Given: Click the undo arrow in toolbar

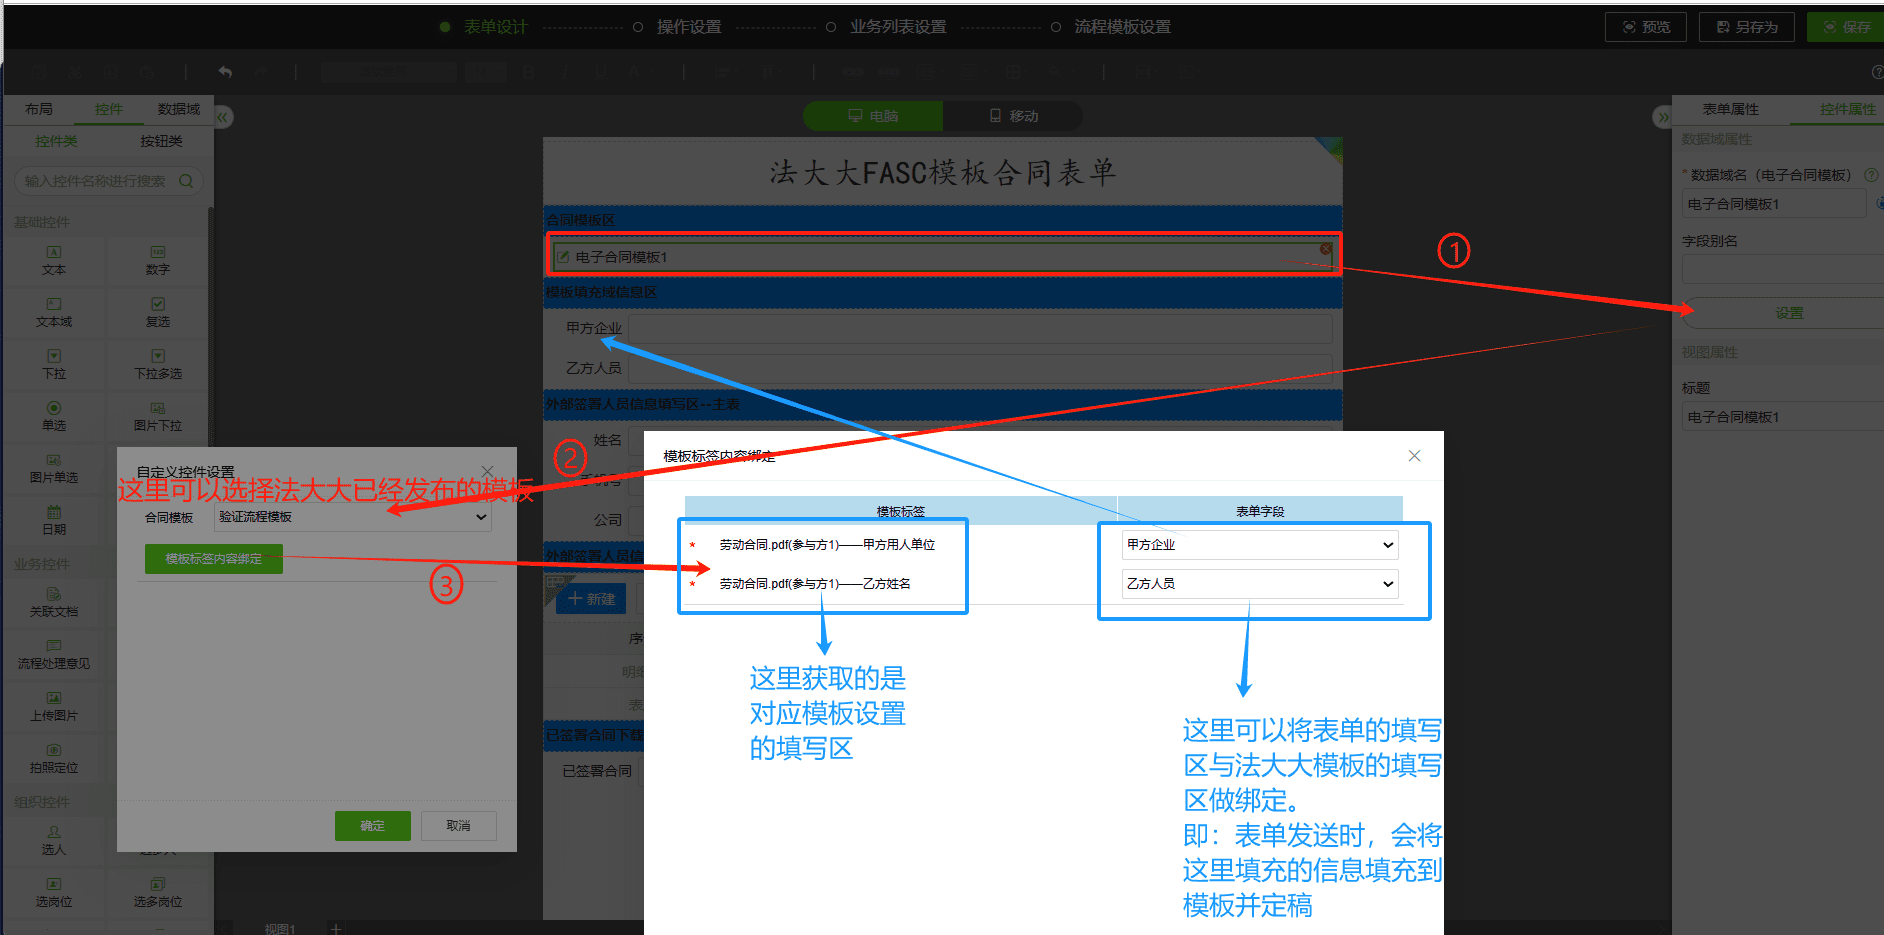Looking at the screenshot, I should pyautogui.click(x=225, y=72).
